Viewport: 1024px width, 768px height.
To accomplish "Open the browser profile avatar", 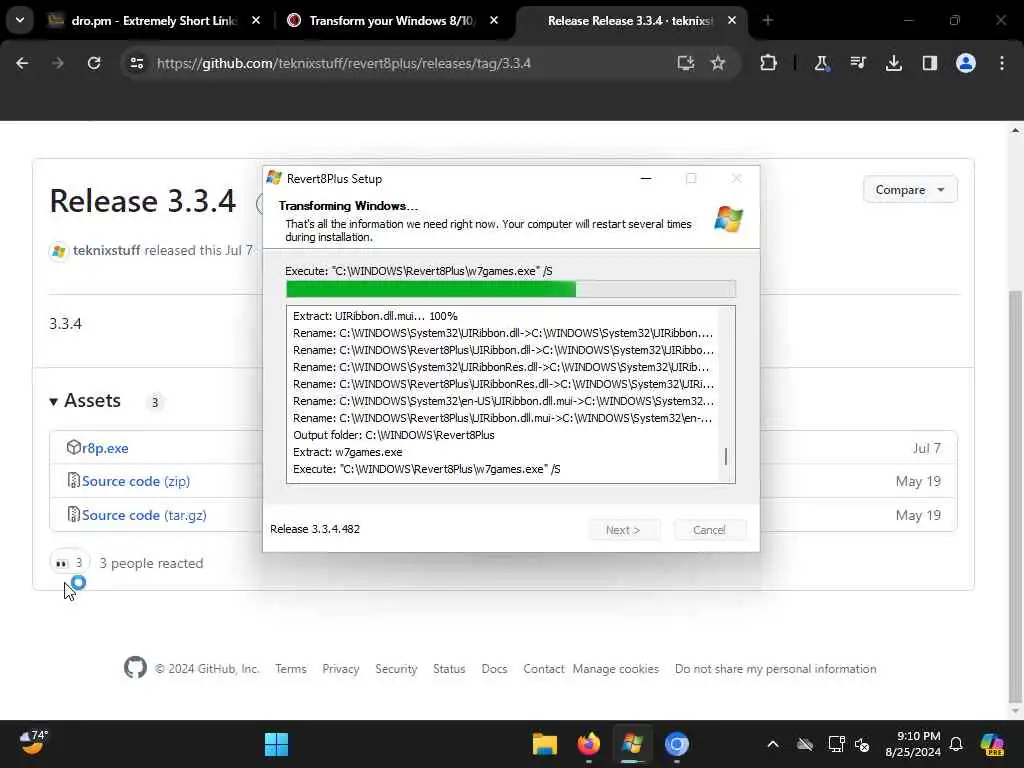I will (966, 63).
